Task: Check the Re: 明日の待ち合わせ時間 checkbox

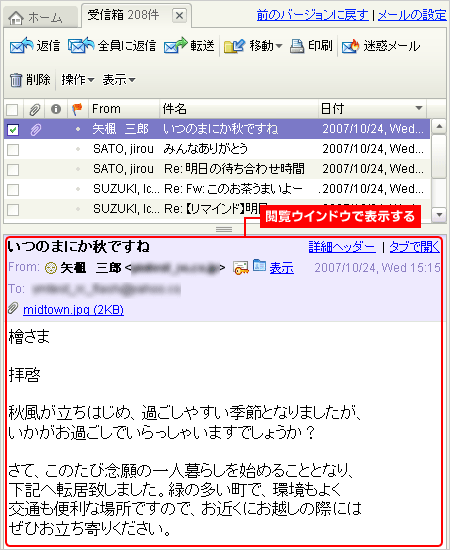Action: tap(13, 170)
